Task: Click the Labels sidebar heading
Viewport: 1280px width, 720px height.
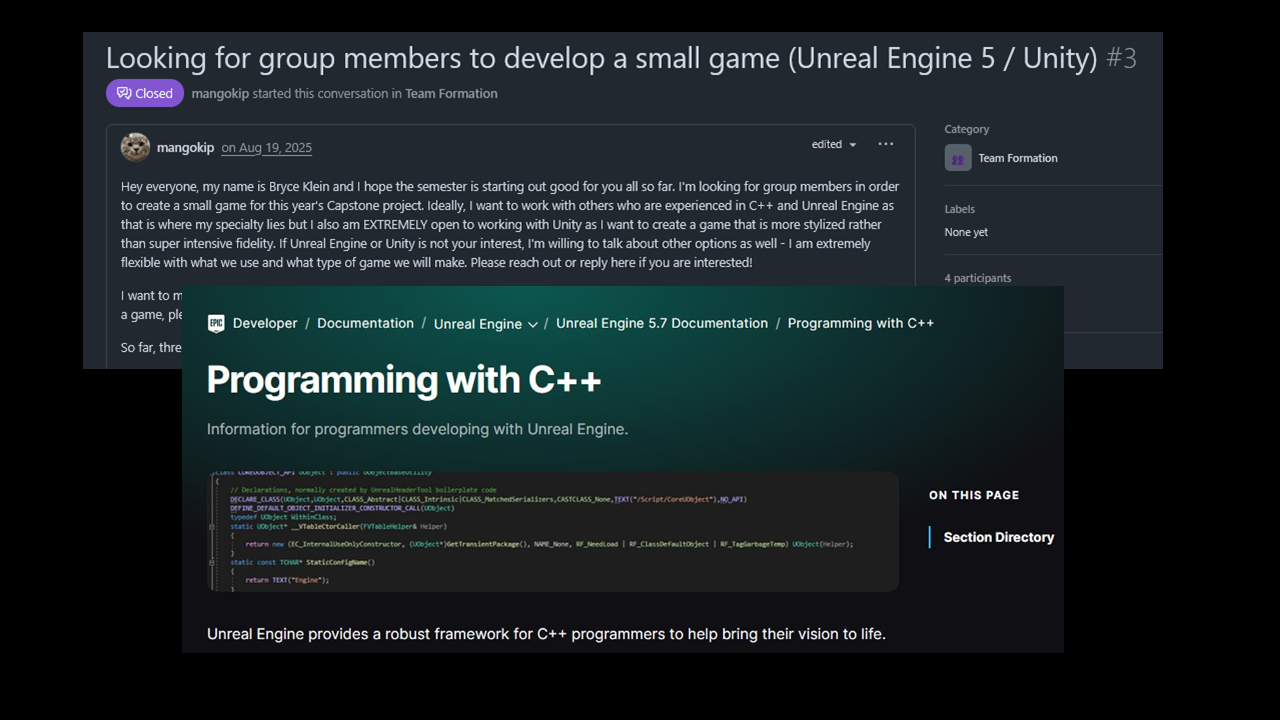Action: (x=959, y=209)
